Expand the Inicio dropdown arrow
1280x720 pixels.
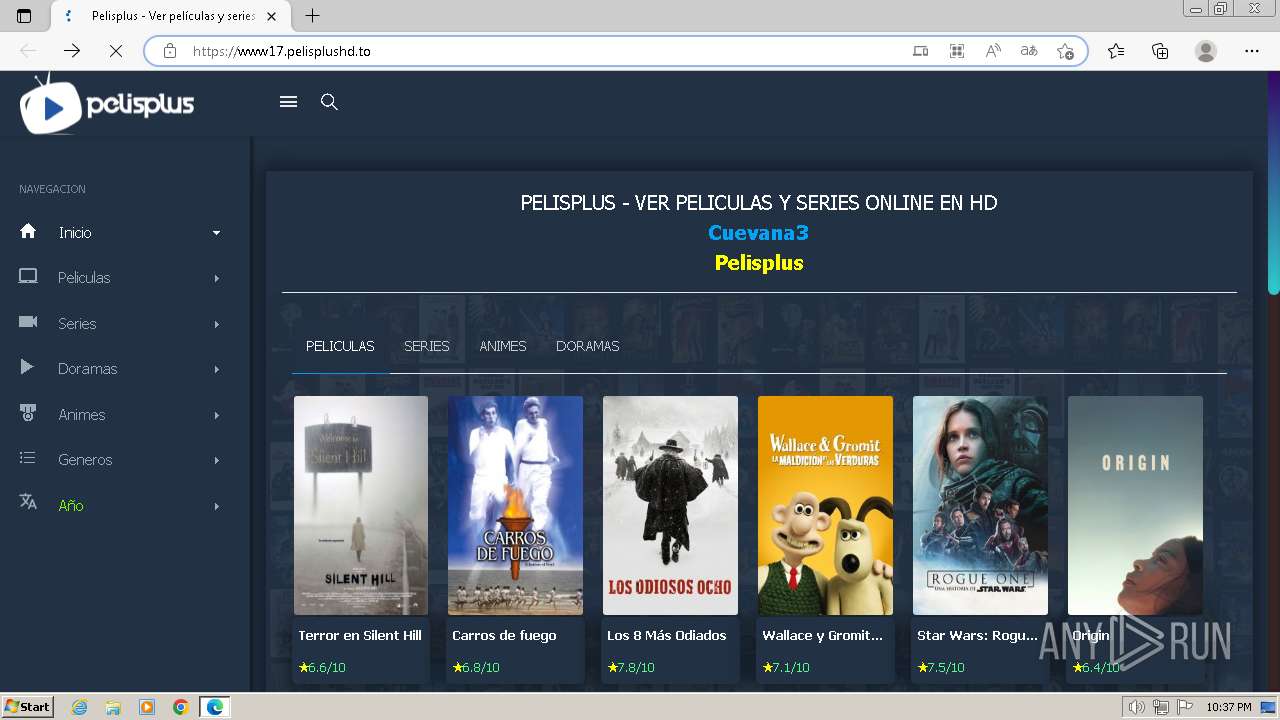216,233
